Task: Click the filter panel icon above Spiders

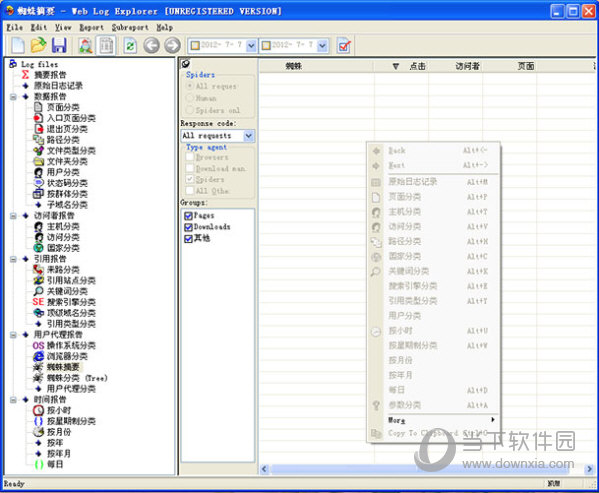Action: [x=186, y=64]
